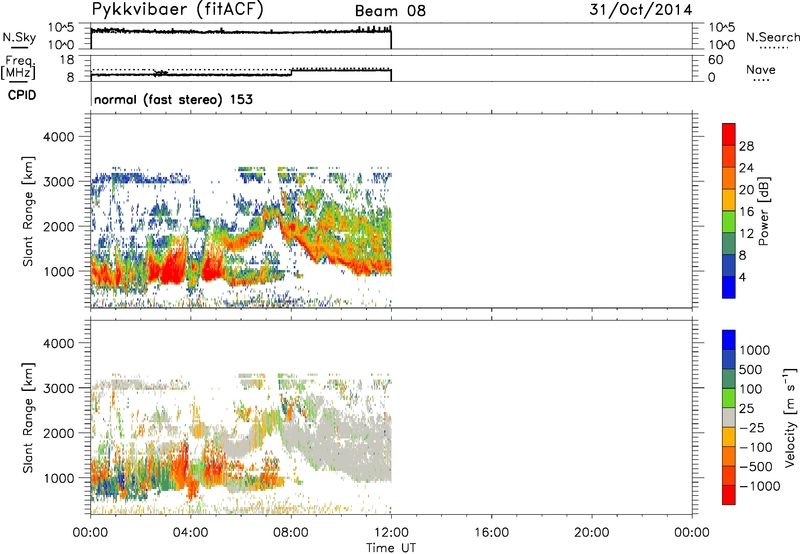
Task: Select the N.Sky legend label
Action: click(x=19, y=37)
